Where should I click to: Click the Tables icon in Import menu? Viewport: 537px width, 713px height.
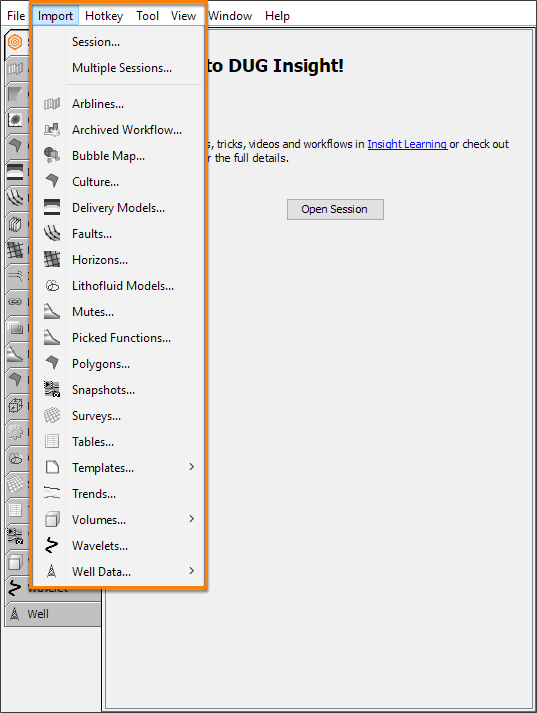(52, 441)
